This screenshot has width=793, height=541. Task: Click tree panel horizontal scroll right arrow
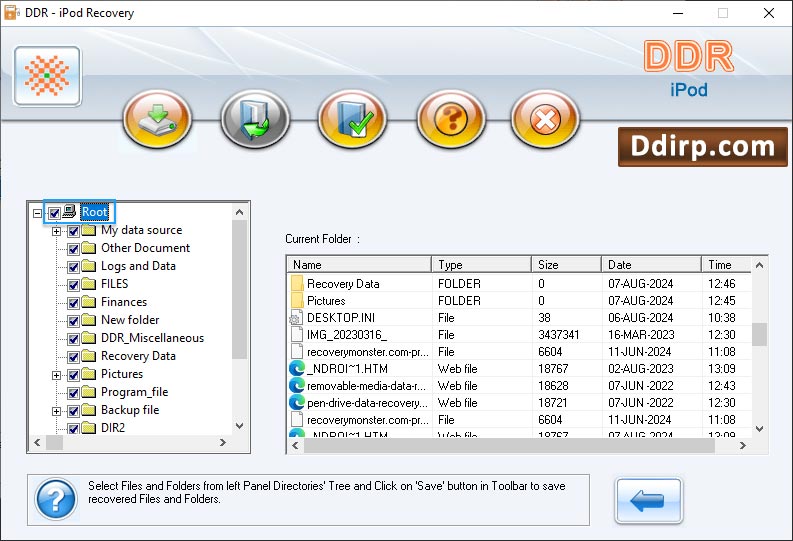223,442
